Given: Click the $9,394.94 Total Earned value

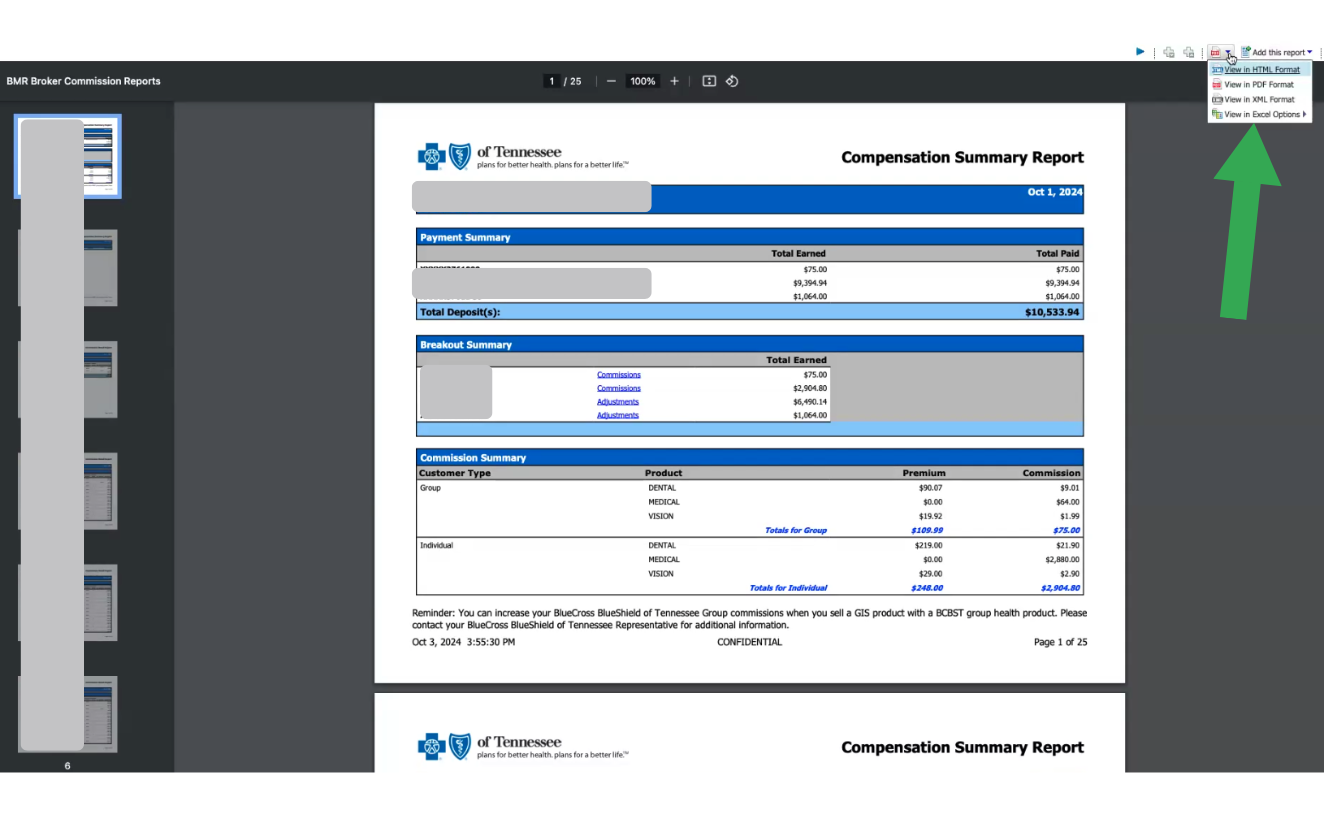Looking at the screenshot, I should tap(809, 283).
